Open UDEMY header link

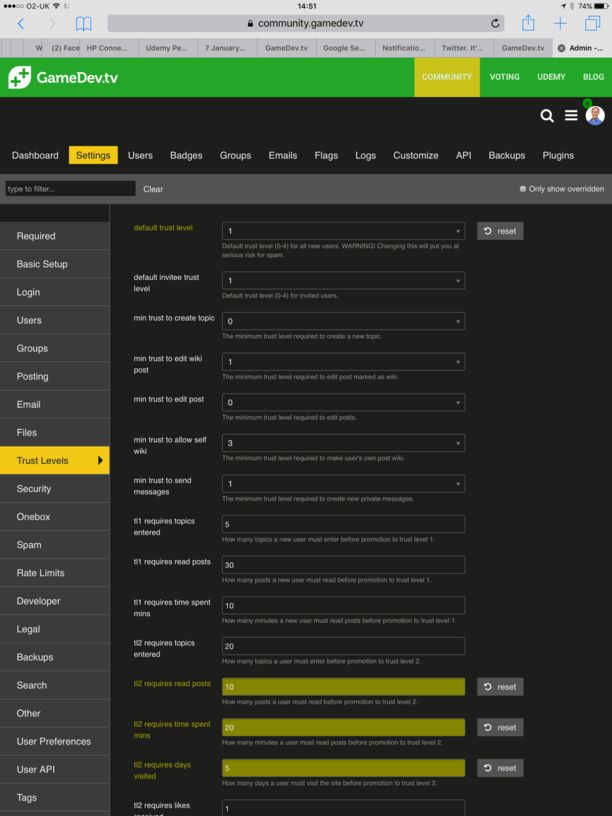click(x=551, y=77)
